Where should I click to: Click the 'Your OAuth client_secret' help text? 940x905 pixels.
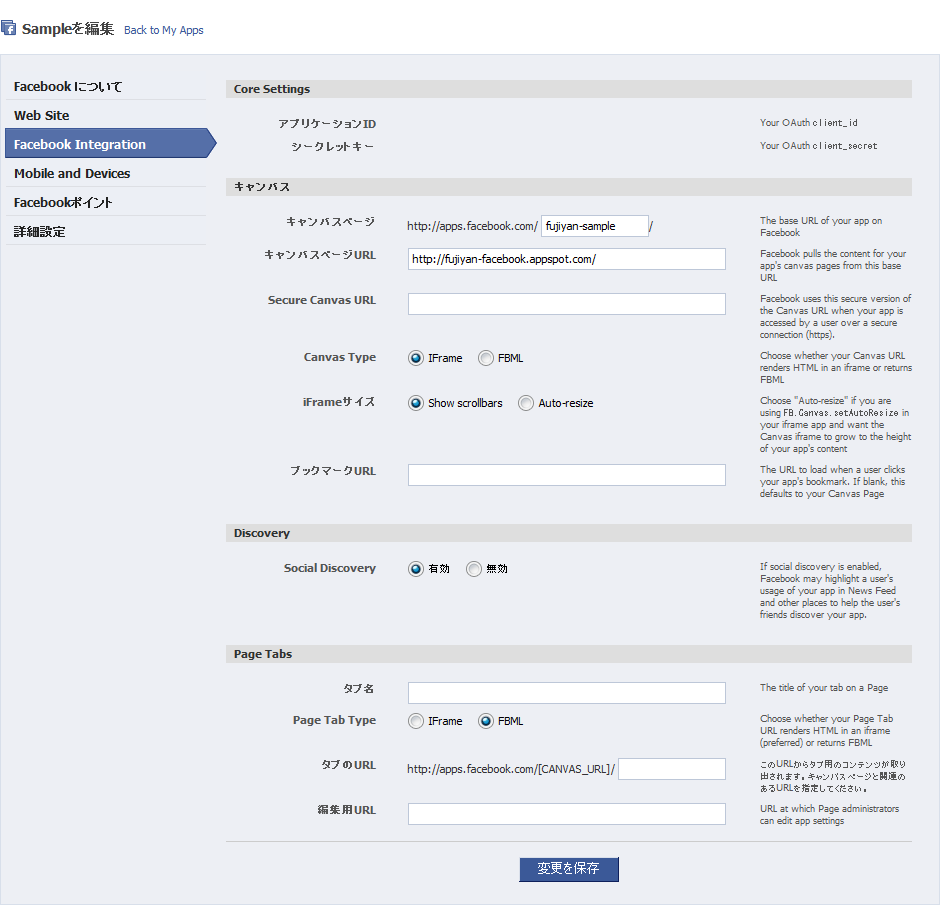(818, 146)
